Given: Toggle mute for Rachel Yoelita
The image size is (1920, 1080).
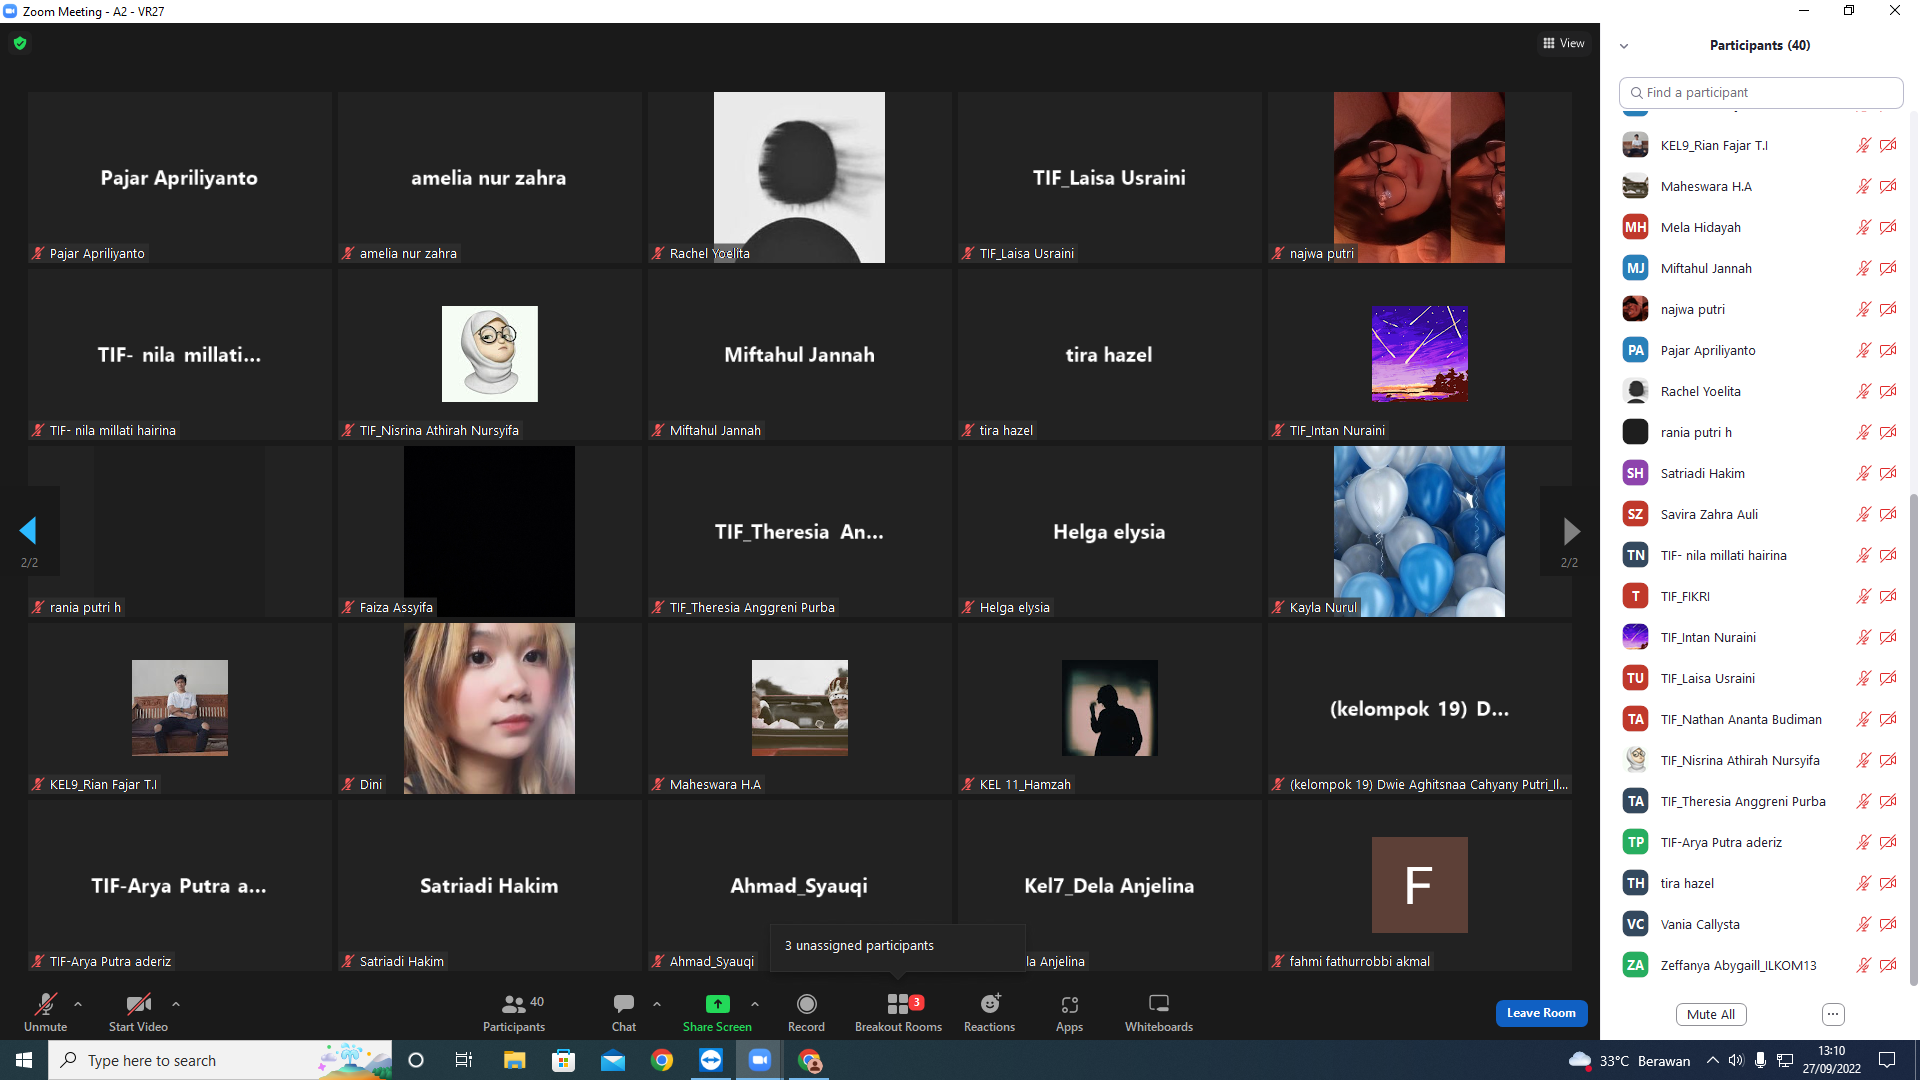Looking at the screenshot, I should [x=1864, y=391].
